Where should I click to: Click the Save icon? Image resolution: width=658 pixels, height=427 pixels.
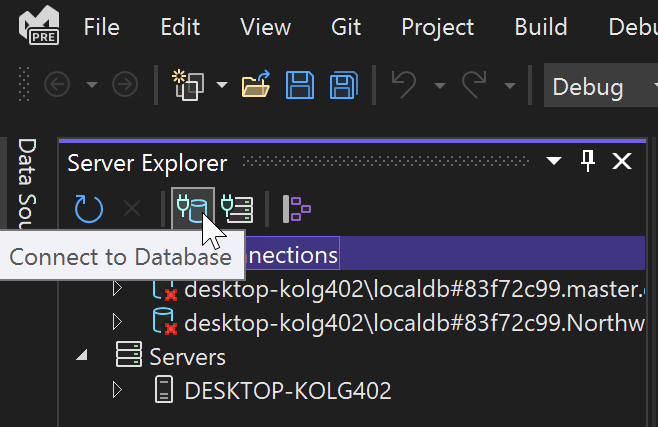pyautogui.click(x=300, y=85)
